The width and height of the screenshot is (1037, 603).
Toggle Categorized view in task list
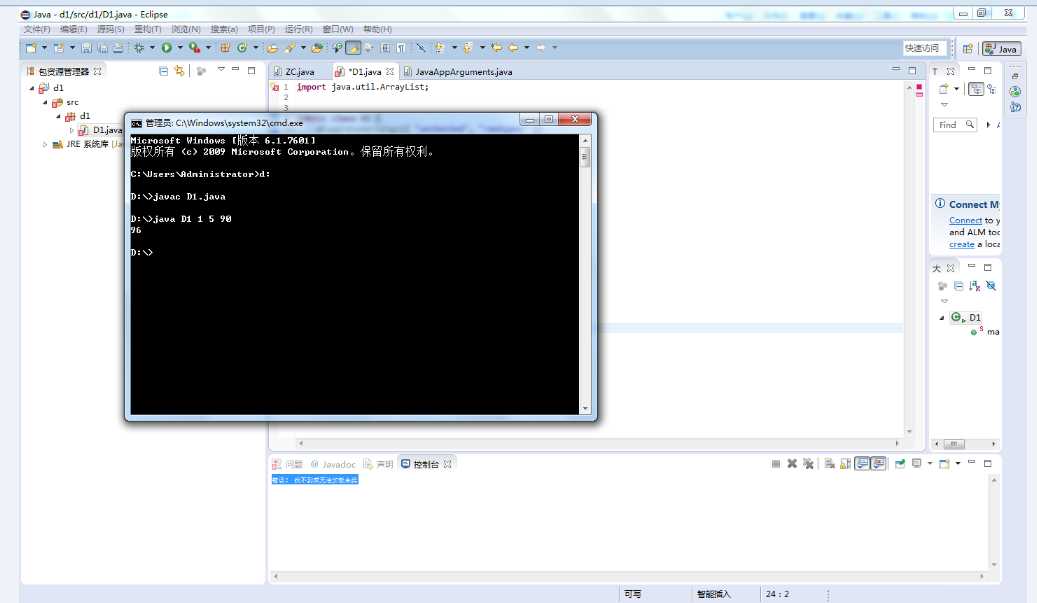pos(976,89)
